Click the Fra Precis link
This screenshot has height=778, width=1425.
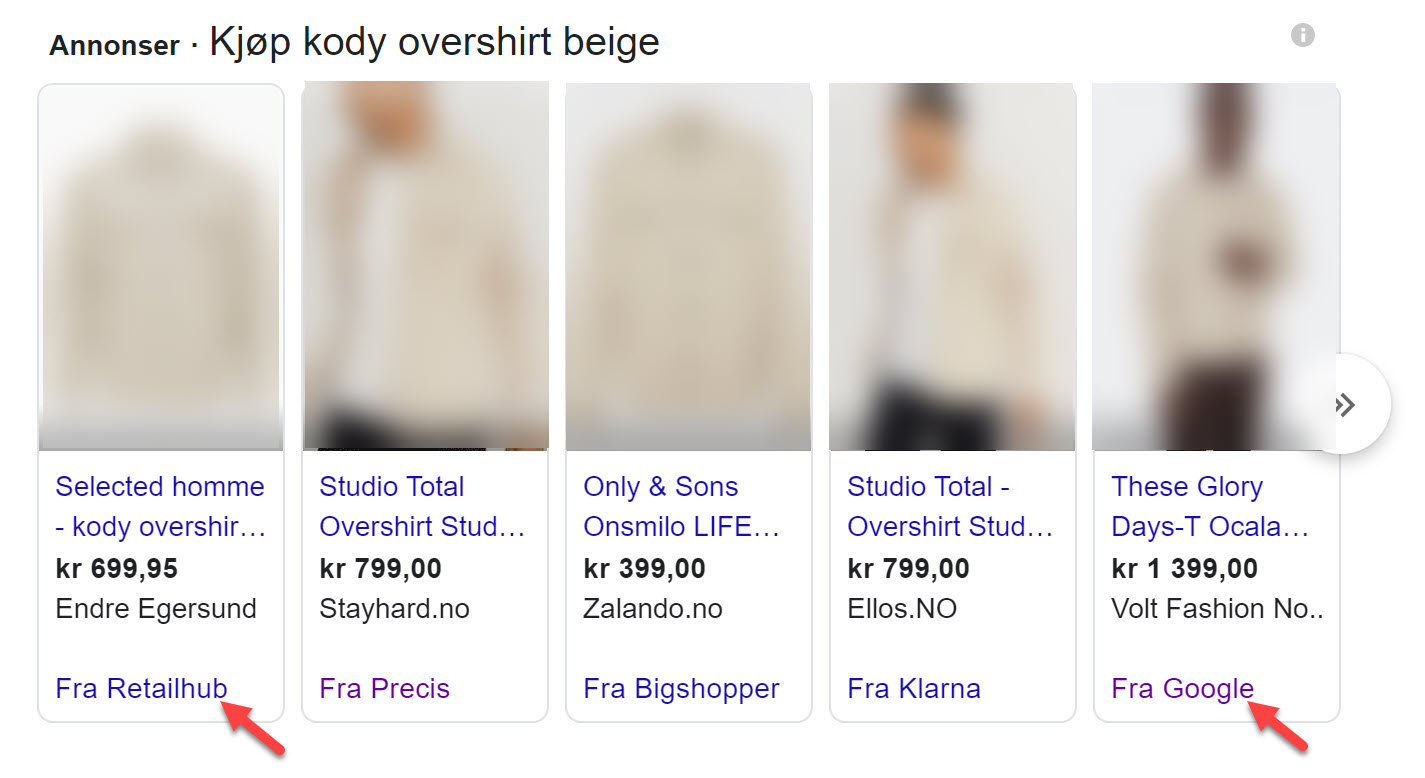[384, 688]
